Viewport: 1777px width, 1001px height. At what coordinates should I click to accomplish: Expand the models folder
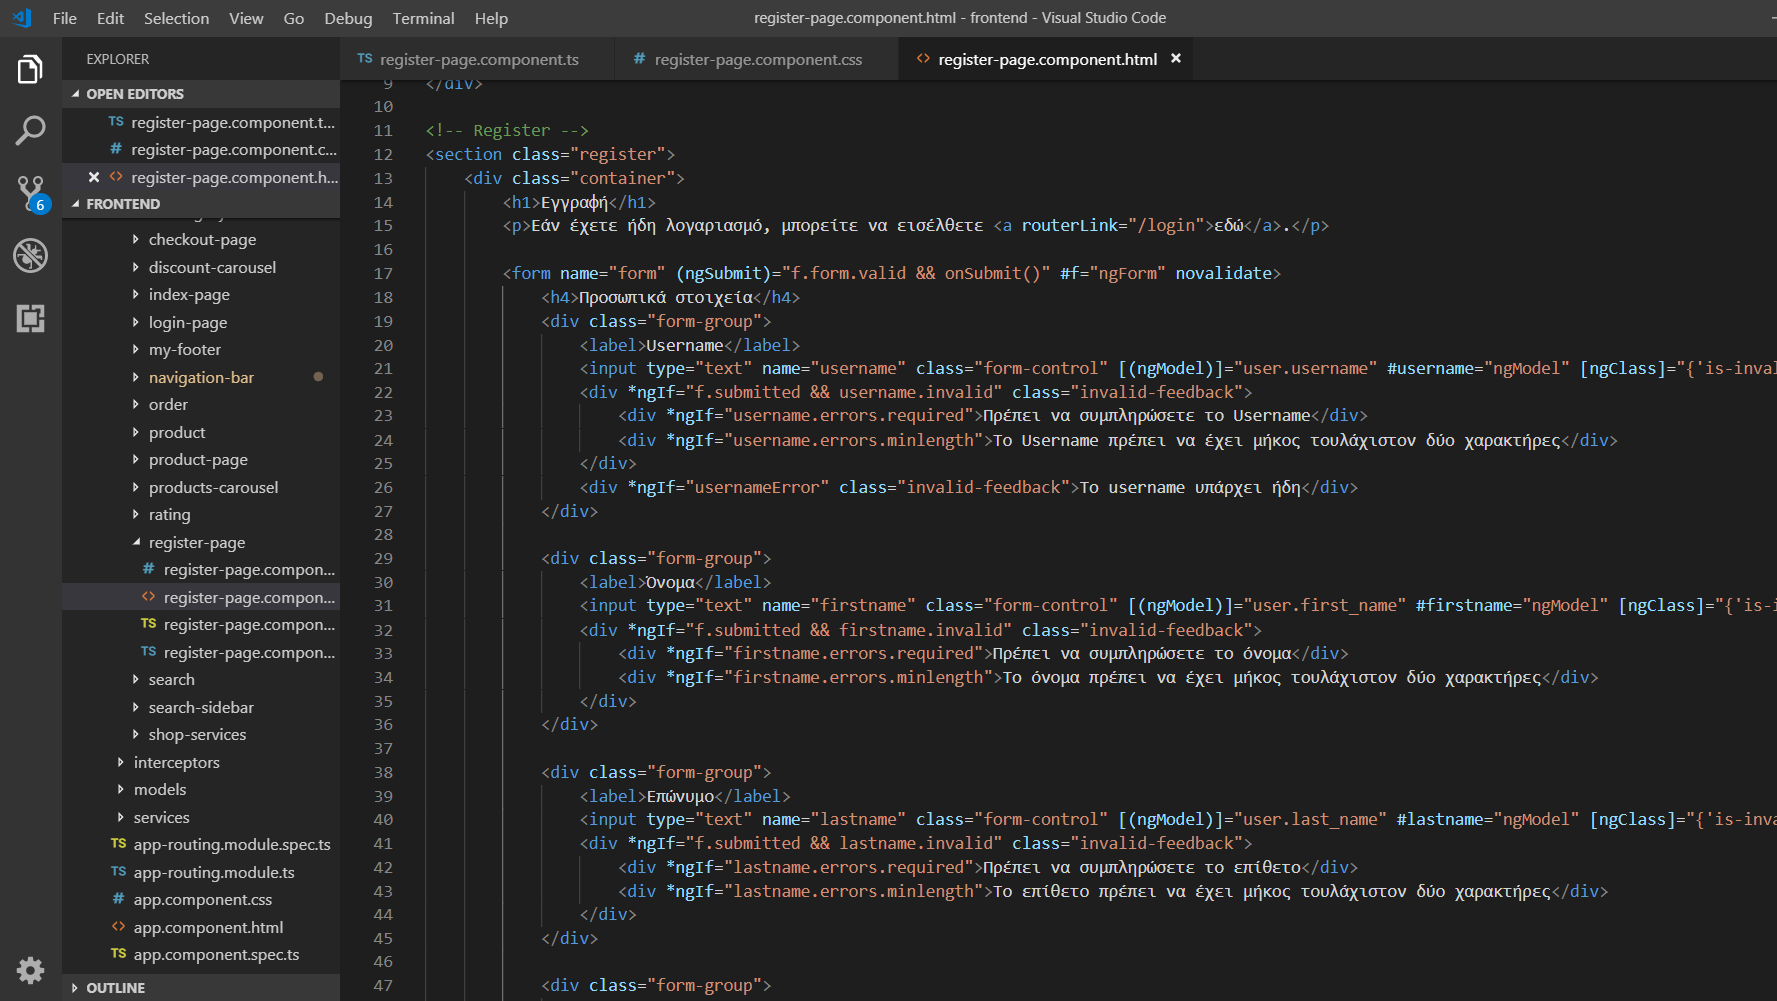point(201,790)
